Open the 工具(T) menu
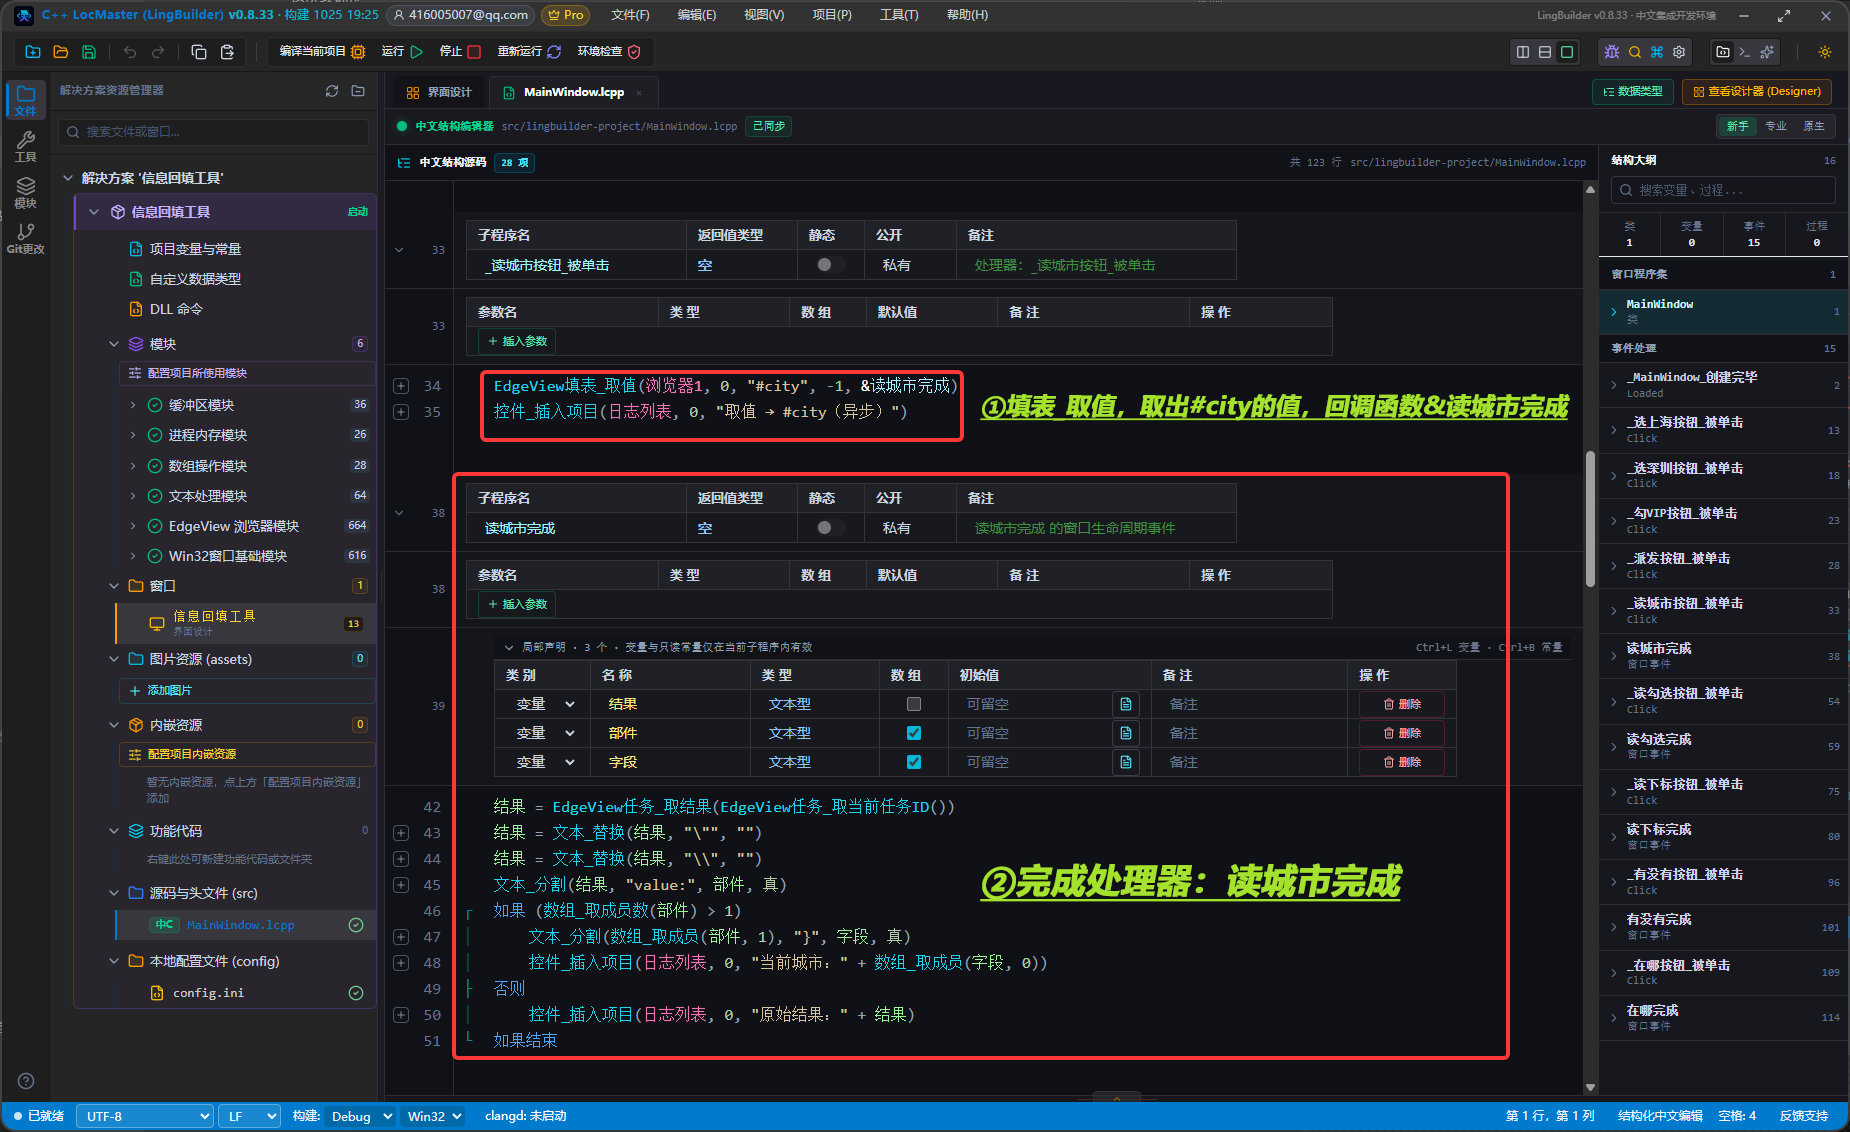 pyautogui.click(x=899, y=15)
